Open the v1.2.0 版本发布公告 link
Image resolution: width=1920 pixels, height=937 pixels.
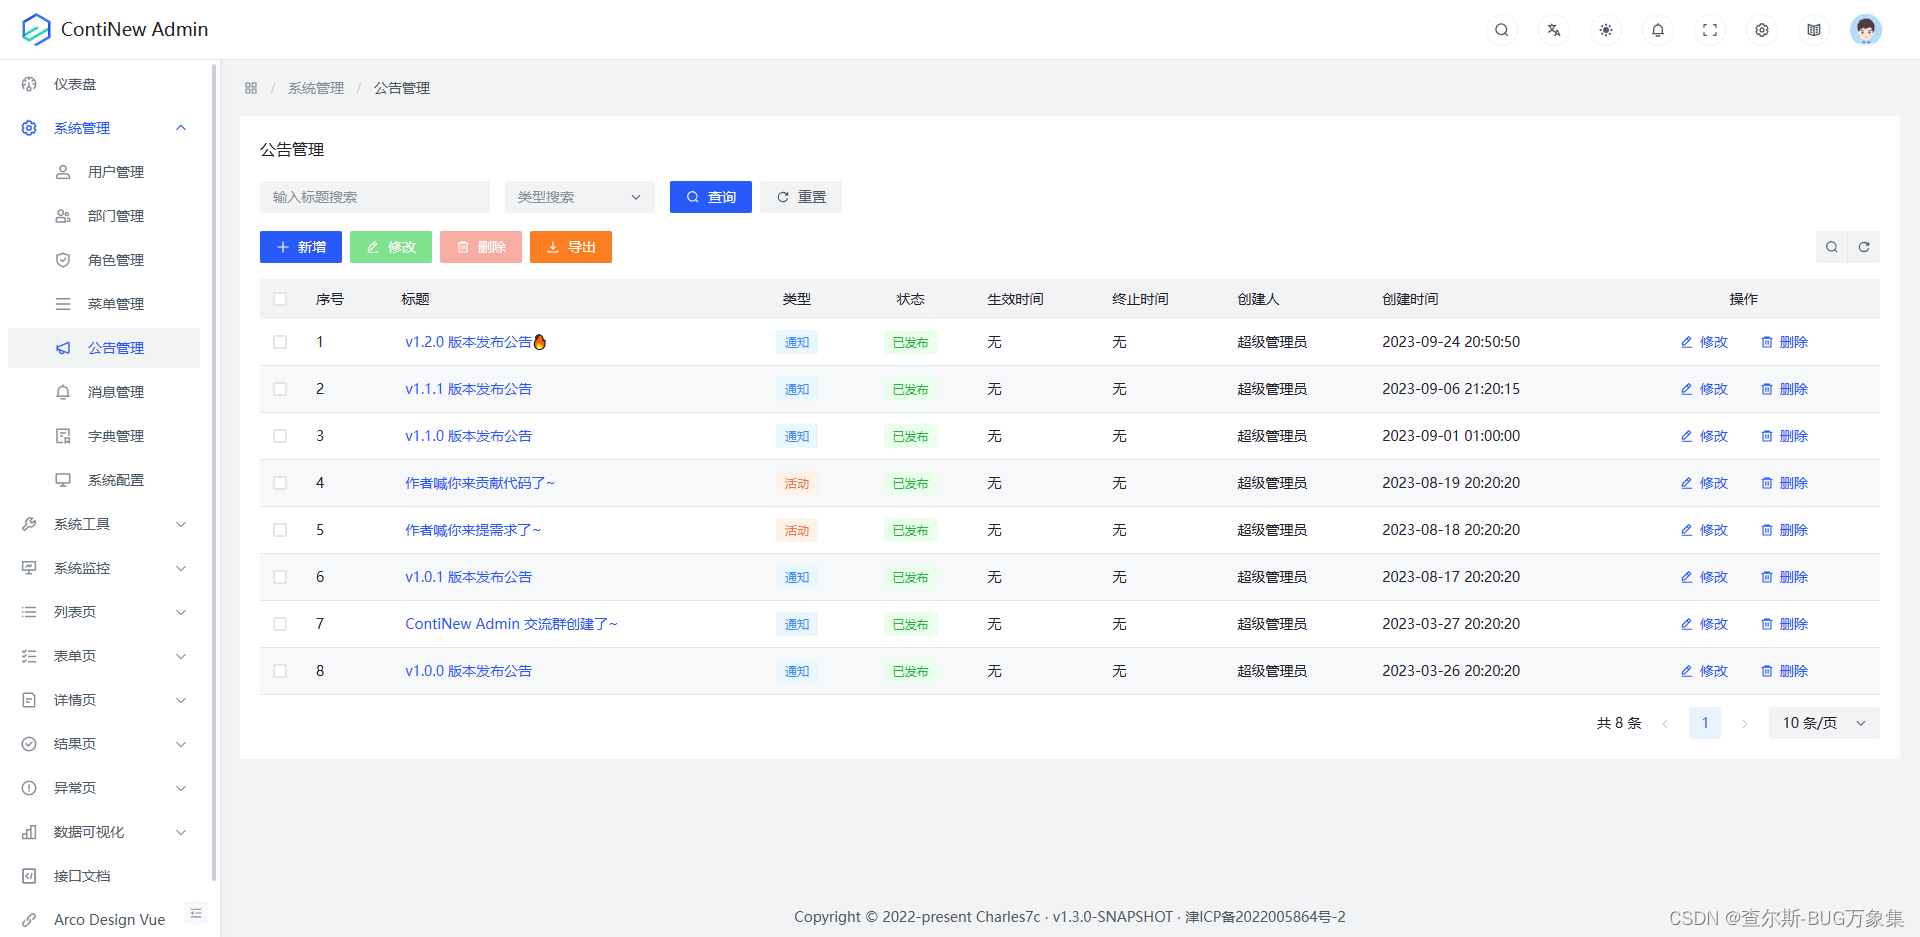[476, 342]
